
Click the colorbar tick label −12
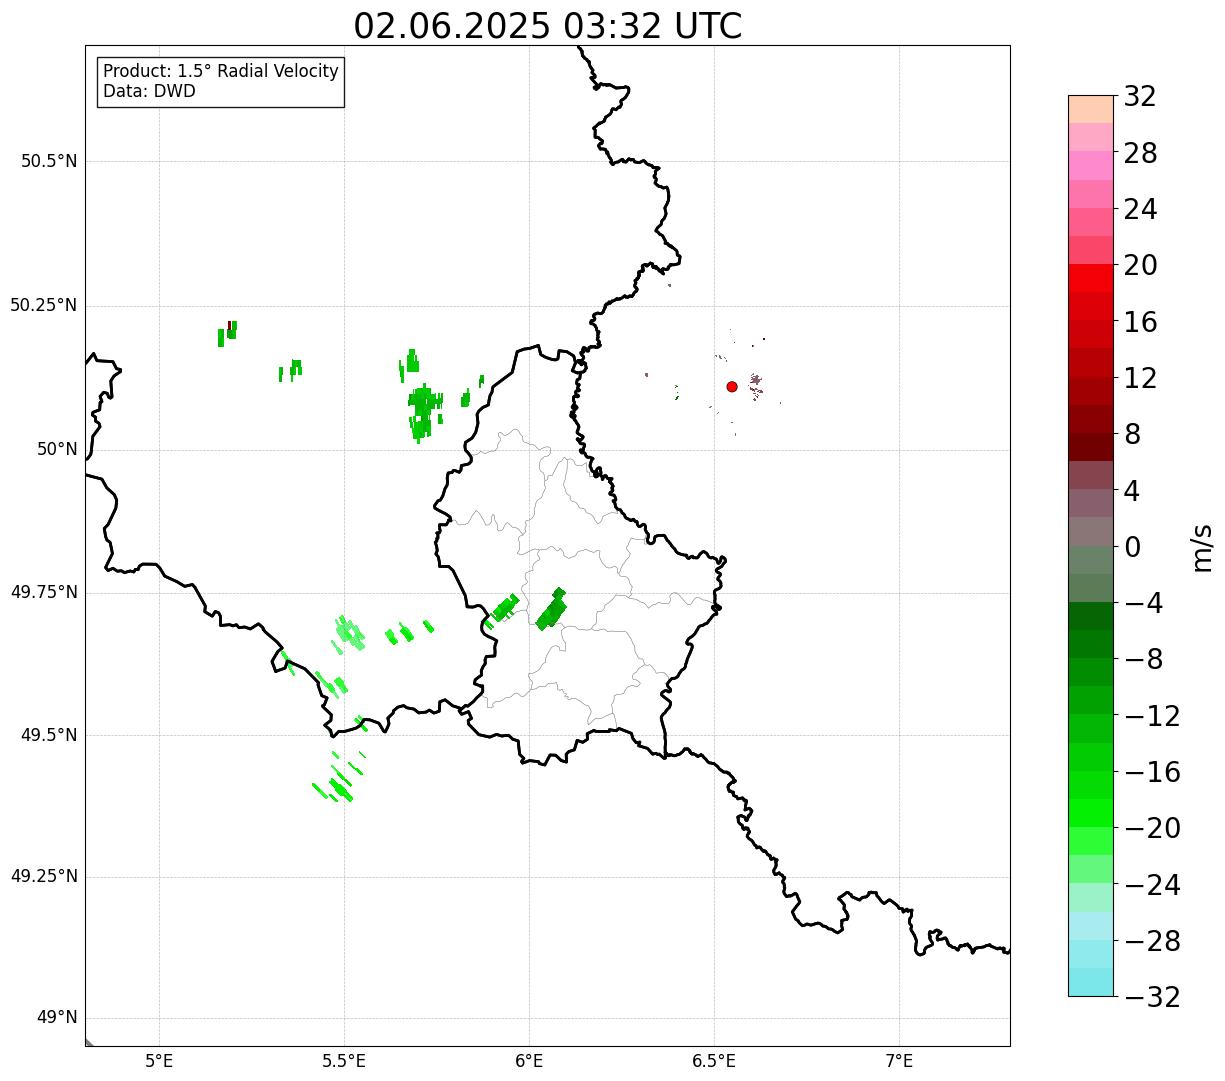(1152, 716)
